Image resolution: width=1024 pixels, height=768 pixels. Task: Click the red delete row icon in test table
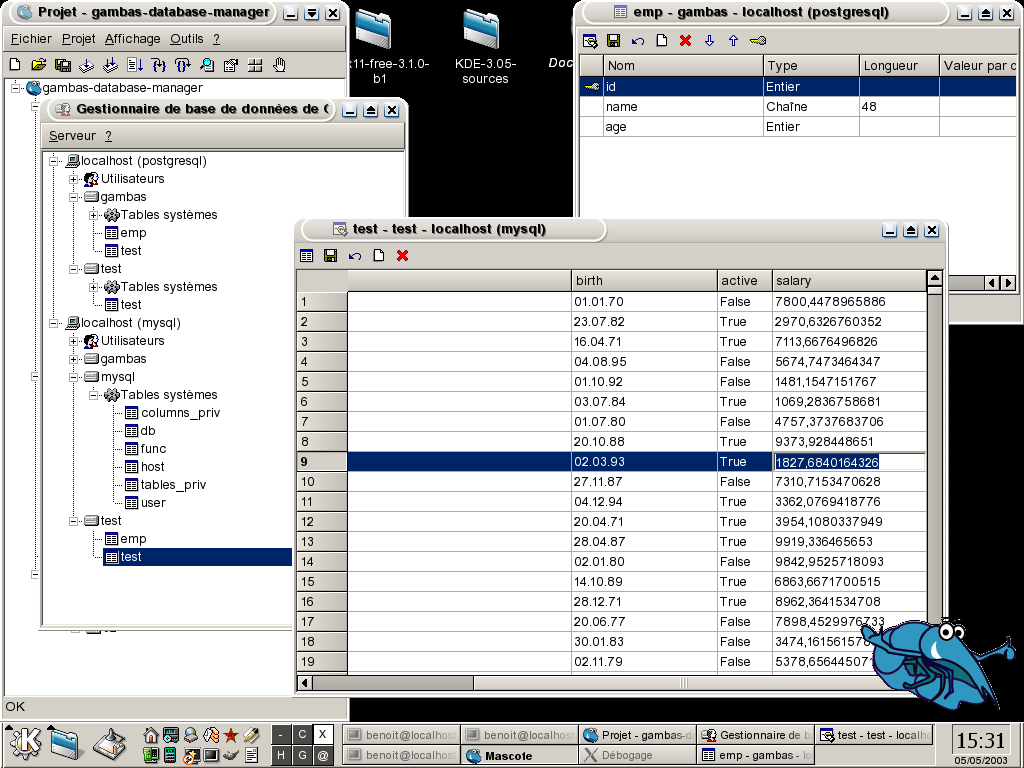tap(402, 255)
